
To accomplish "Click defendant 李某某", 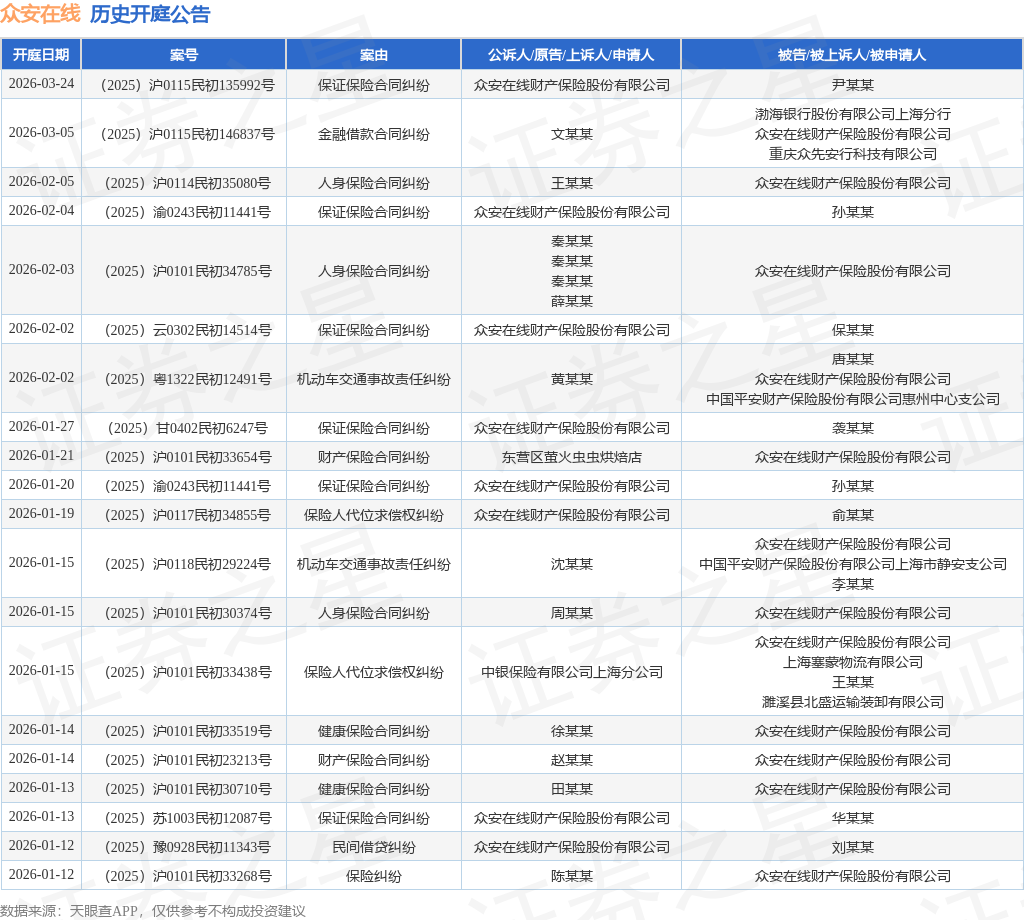I will point(852,584).
